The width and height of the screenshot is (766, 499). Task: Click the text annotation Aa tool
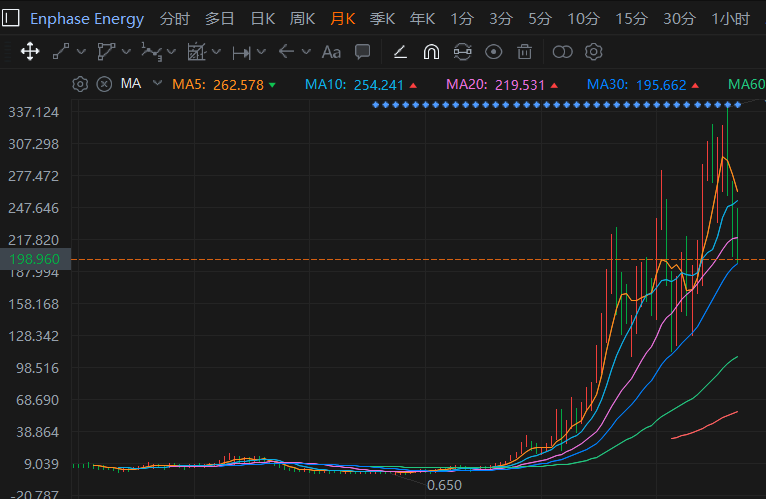pos(331,51)
